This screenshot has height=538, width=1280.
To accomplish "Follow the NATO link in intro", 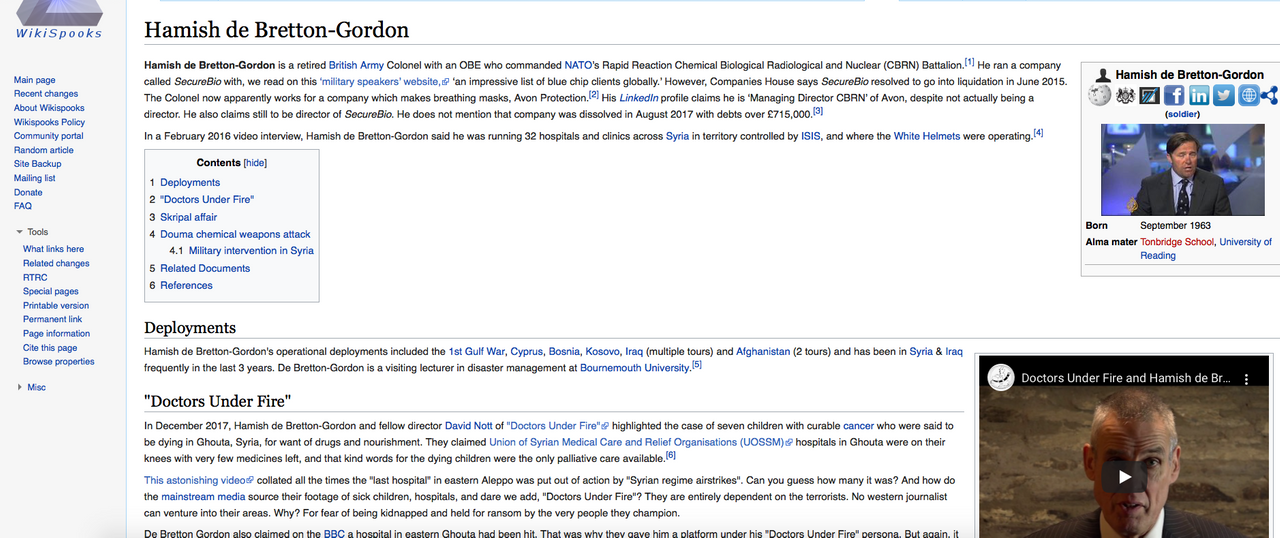I will pyautogui.click(x=578, y=65).
